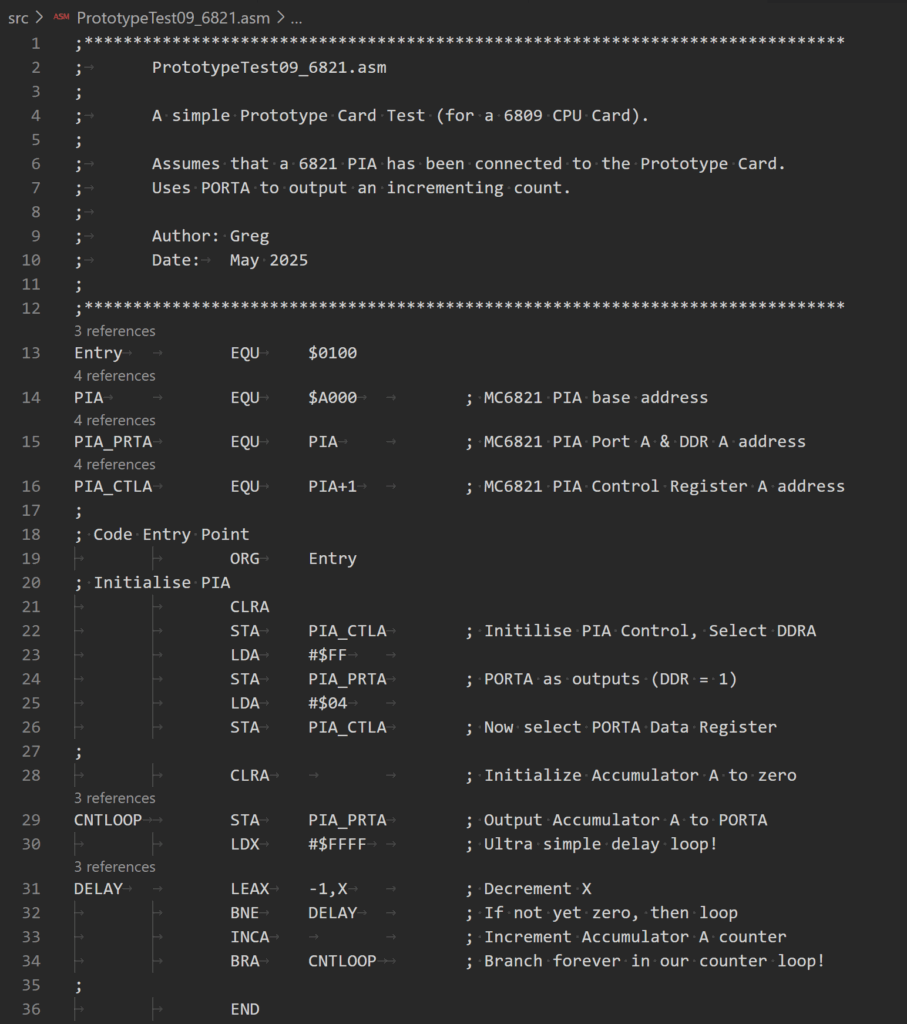Open the 4 references above PIA_CTLA definition
The height and width of the screenshot is (1024, 907).
115,464
